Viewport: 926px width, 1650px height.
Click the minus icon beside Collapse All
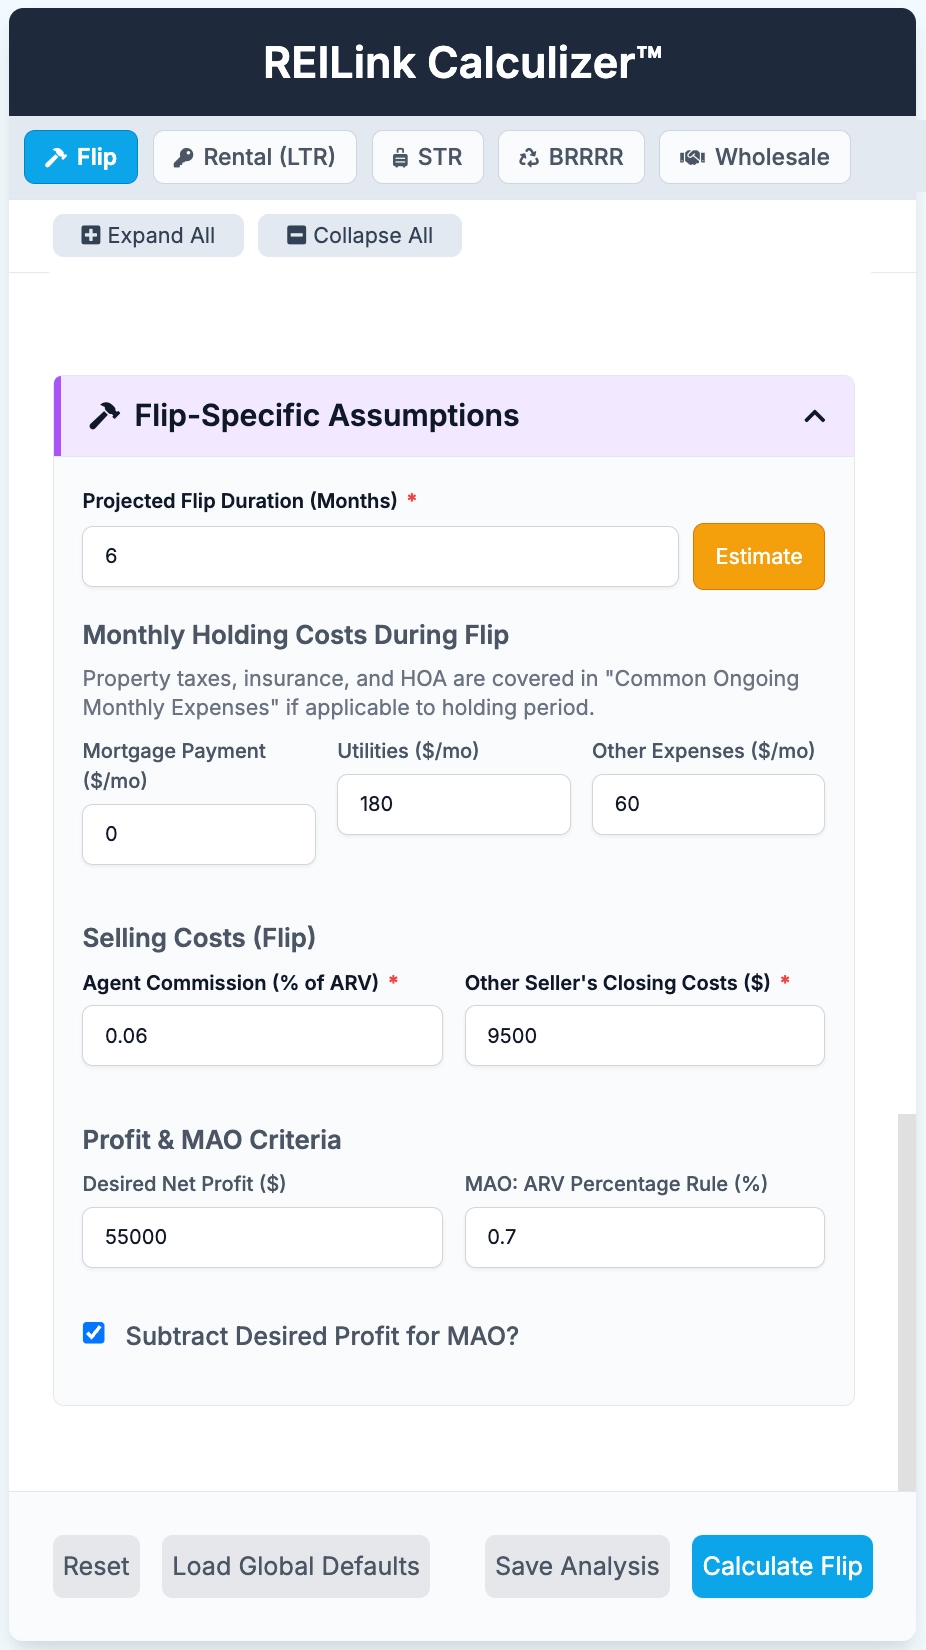(295, 235)
